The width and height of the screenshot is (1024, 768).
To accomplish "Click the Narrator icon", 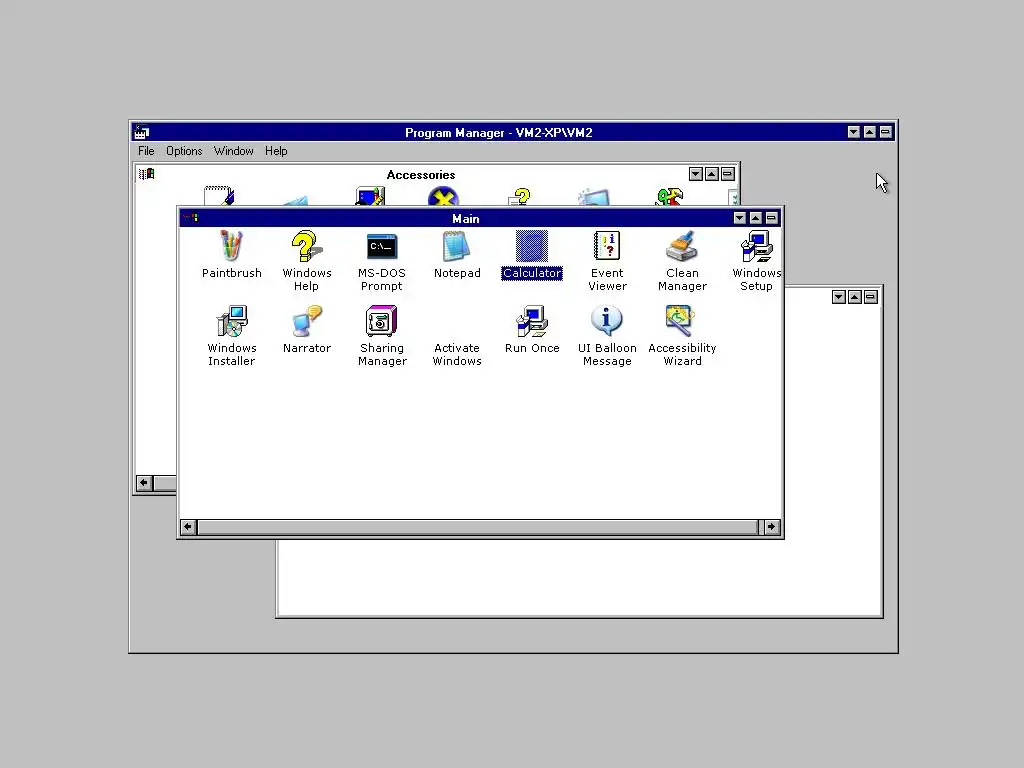I will [x=306, y=321].
